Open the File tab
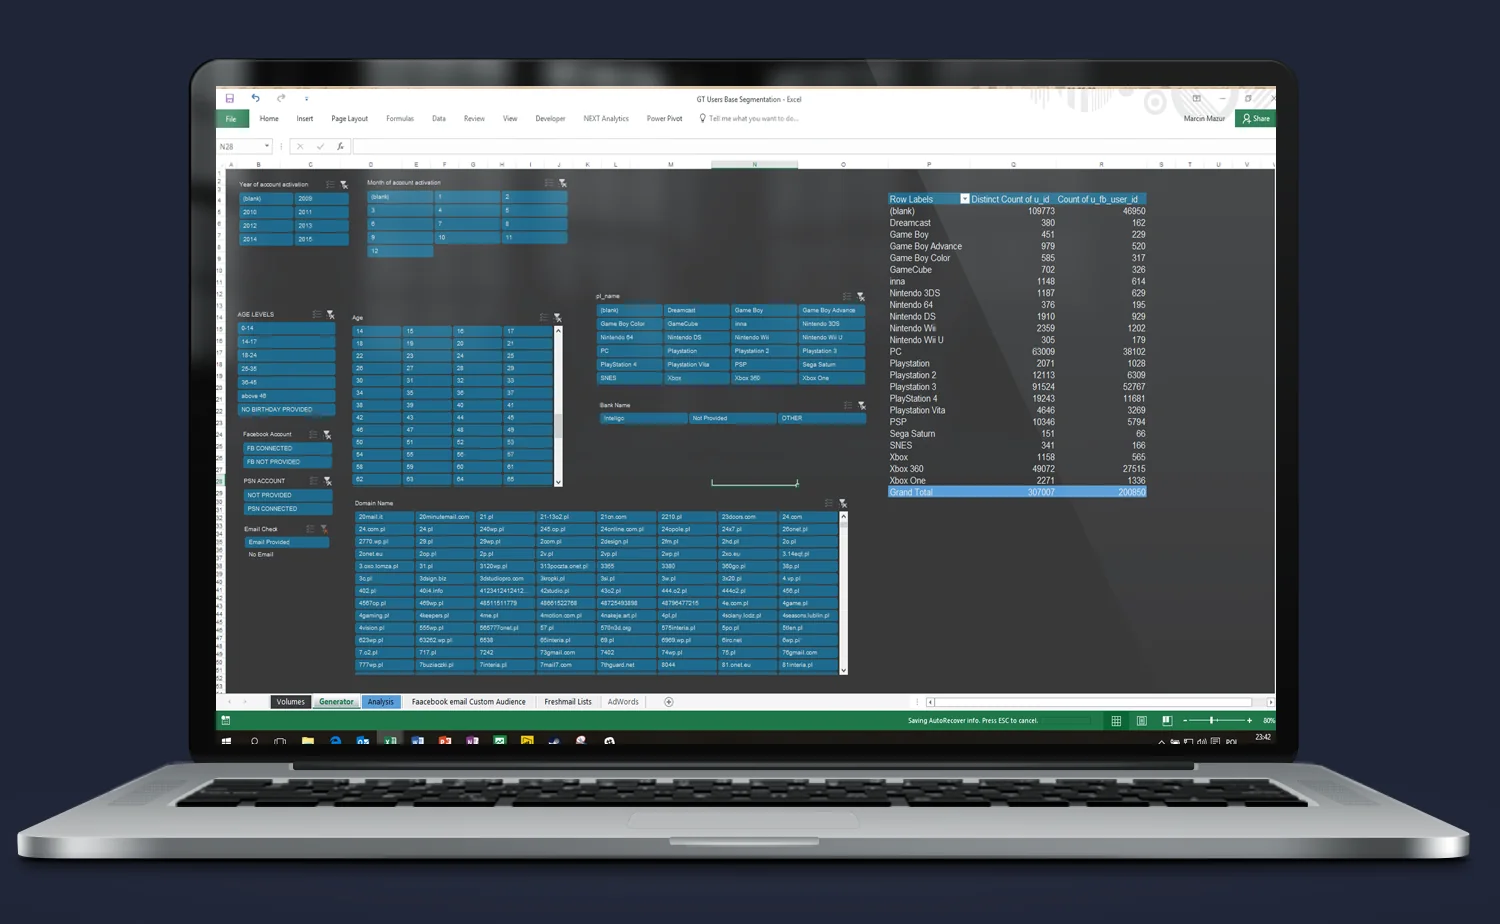Screen dimensions: 1500x924 tap(231, 119)
